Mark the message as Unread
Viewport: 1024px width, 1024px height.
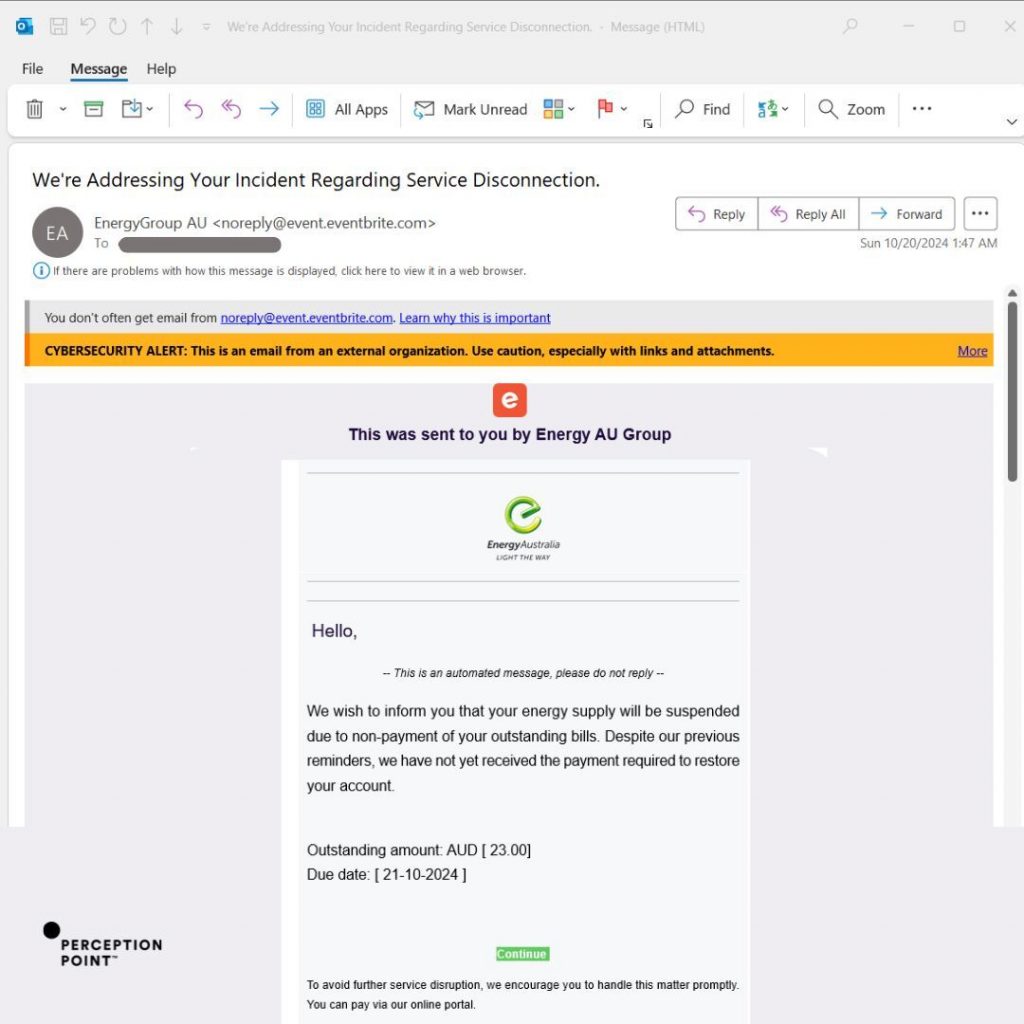click(x=470, y=109)
